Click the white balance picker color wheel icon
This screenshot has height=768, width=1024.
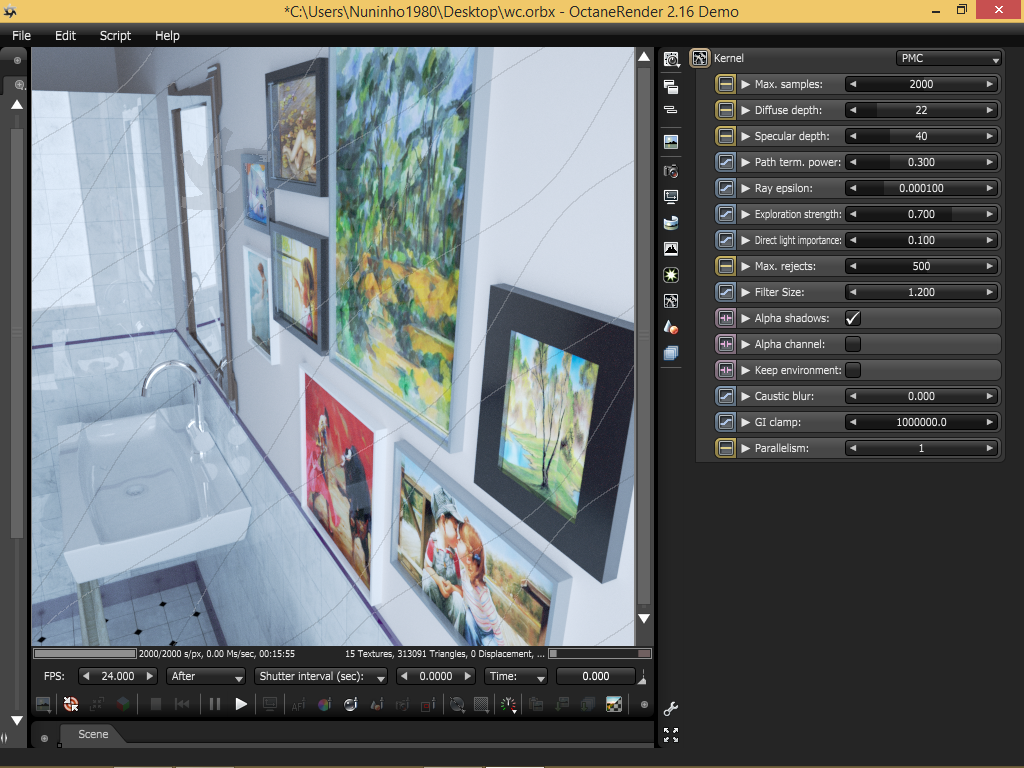(324, 704)
